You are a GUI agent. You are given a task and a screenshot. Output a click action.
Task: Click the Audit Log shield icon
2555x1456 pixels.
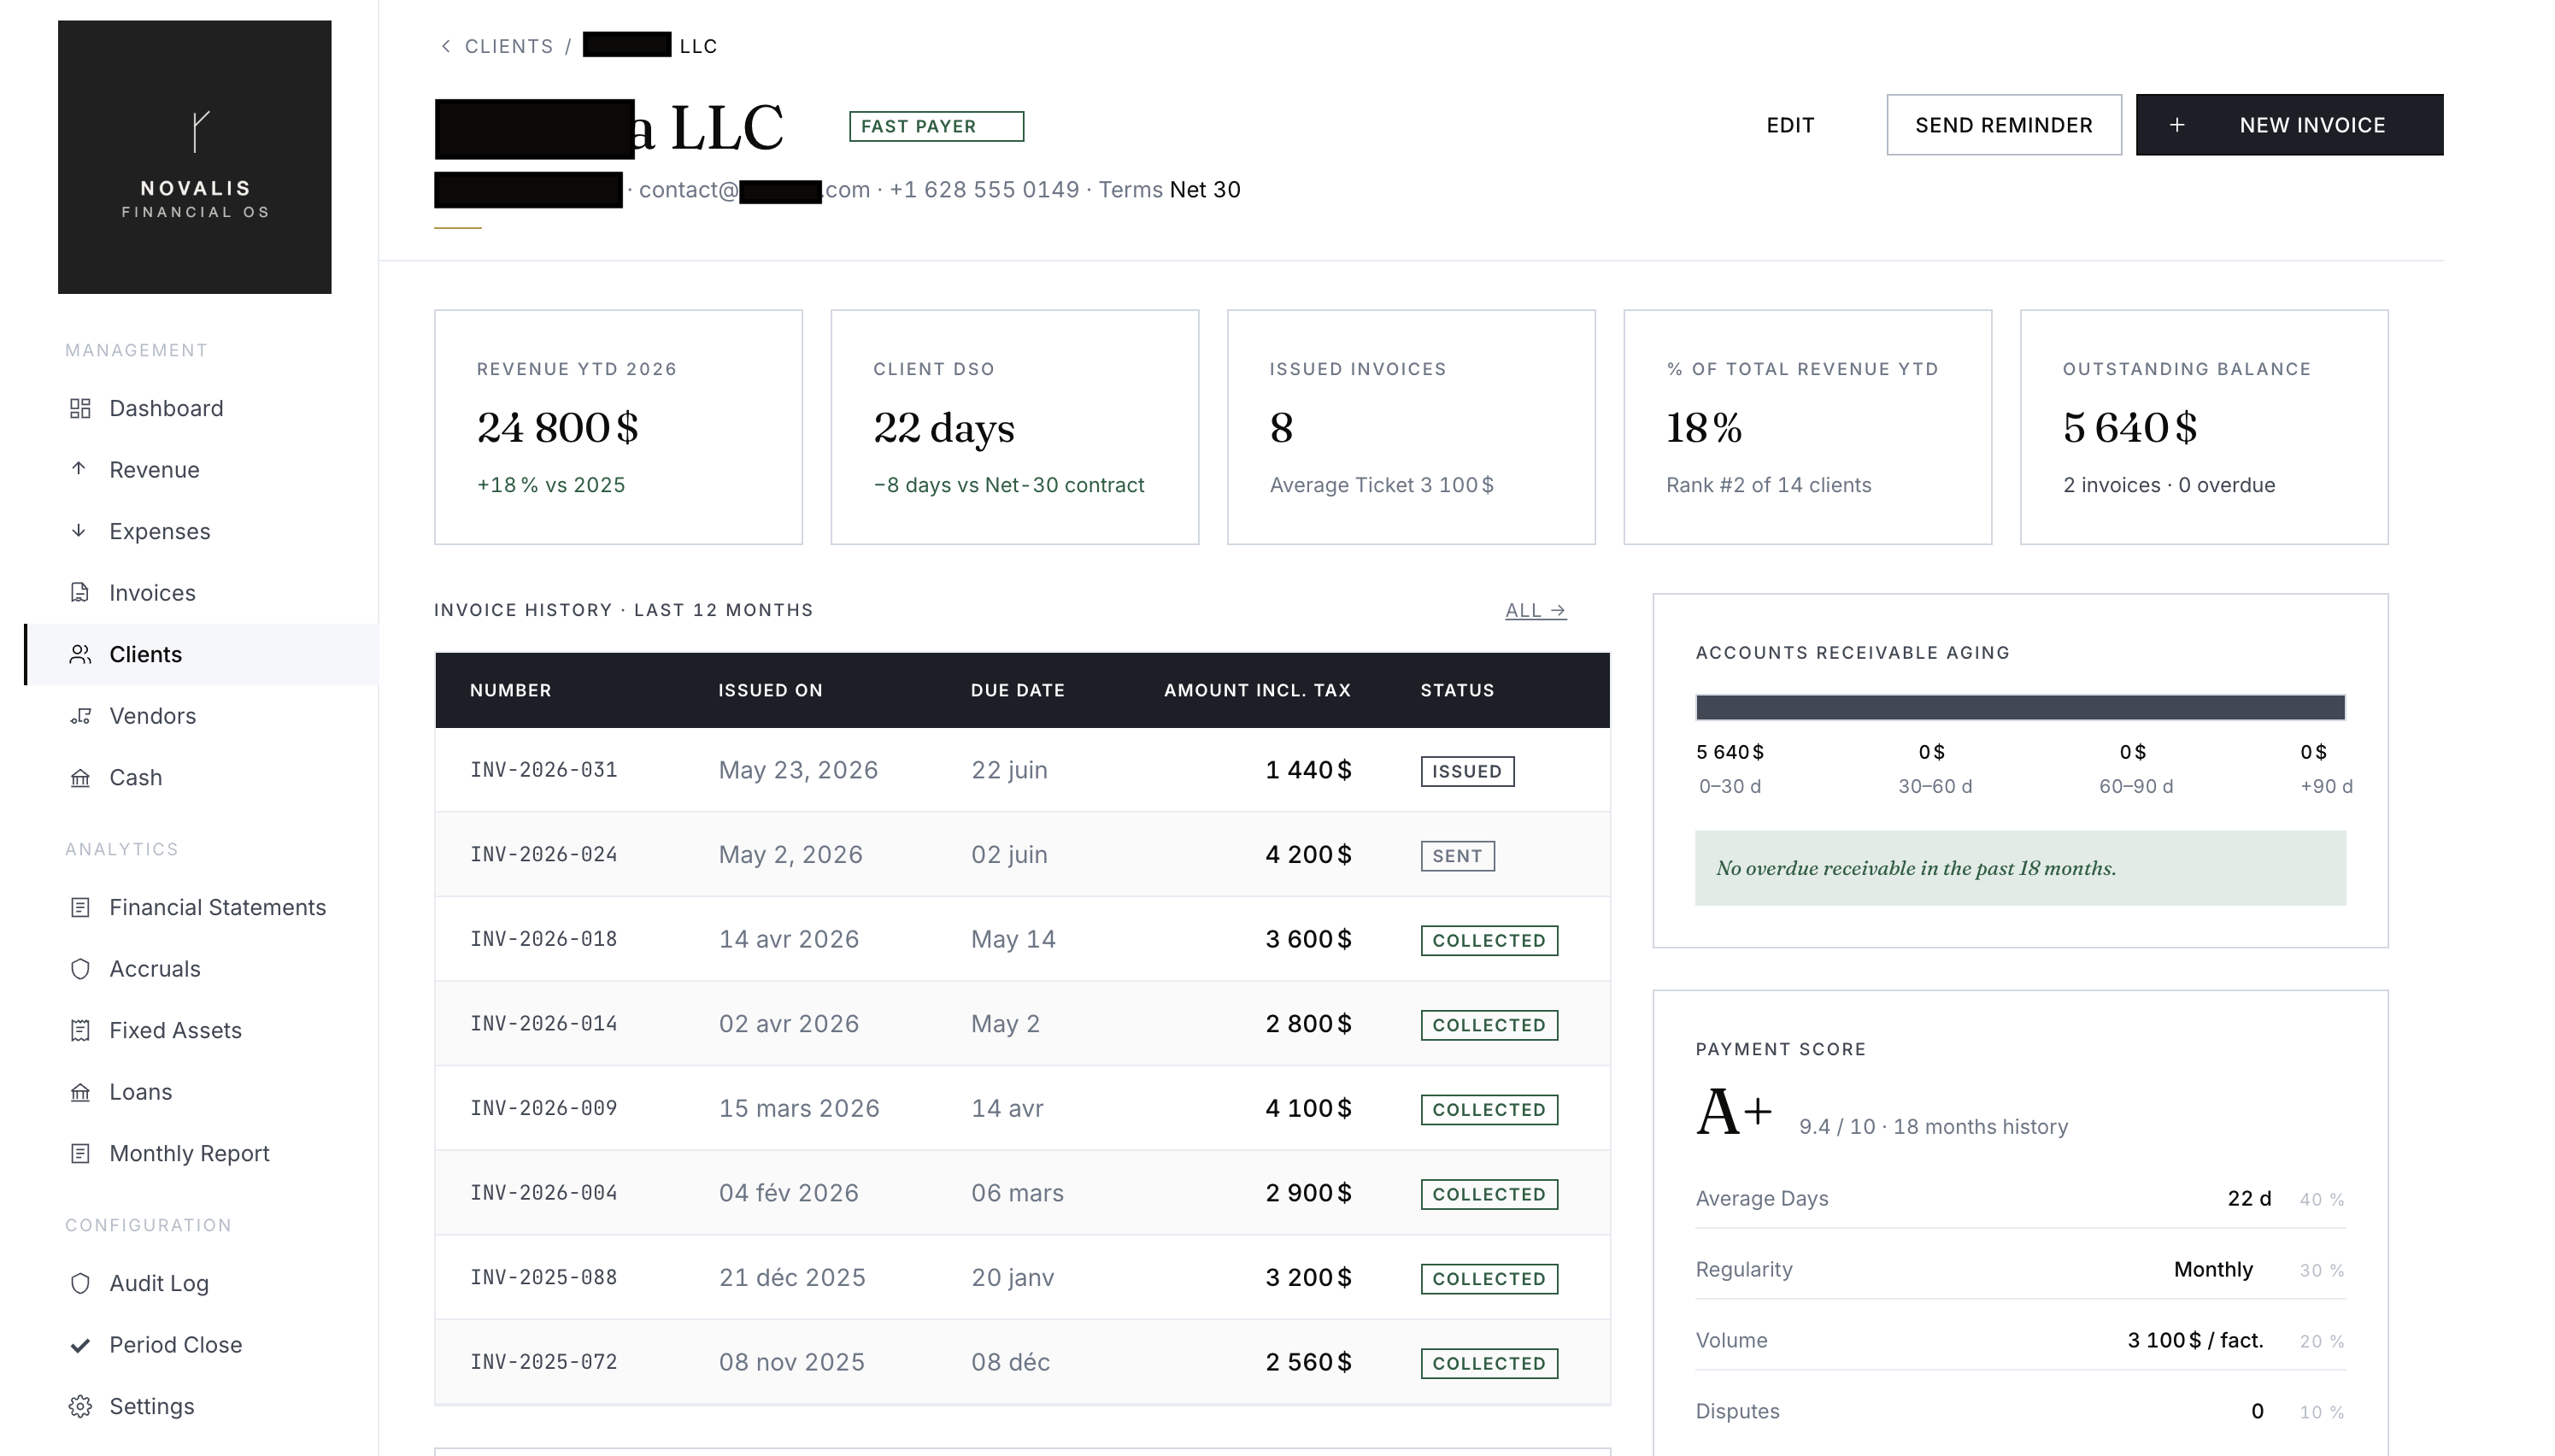tap(80, 1283)
